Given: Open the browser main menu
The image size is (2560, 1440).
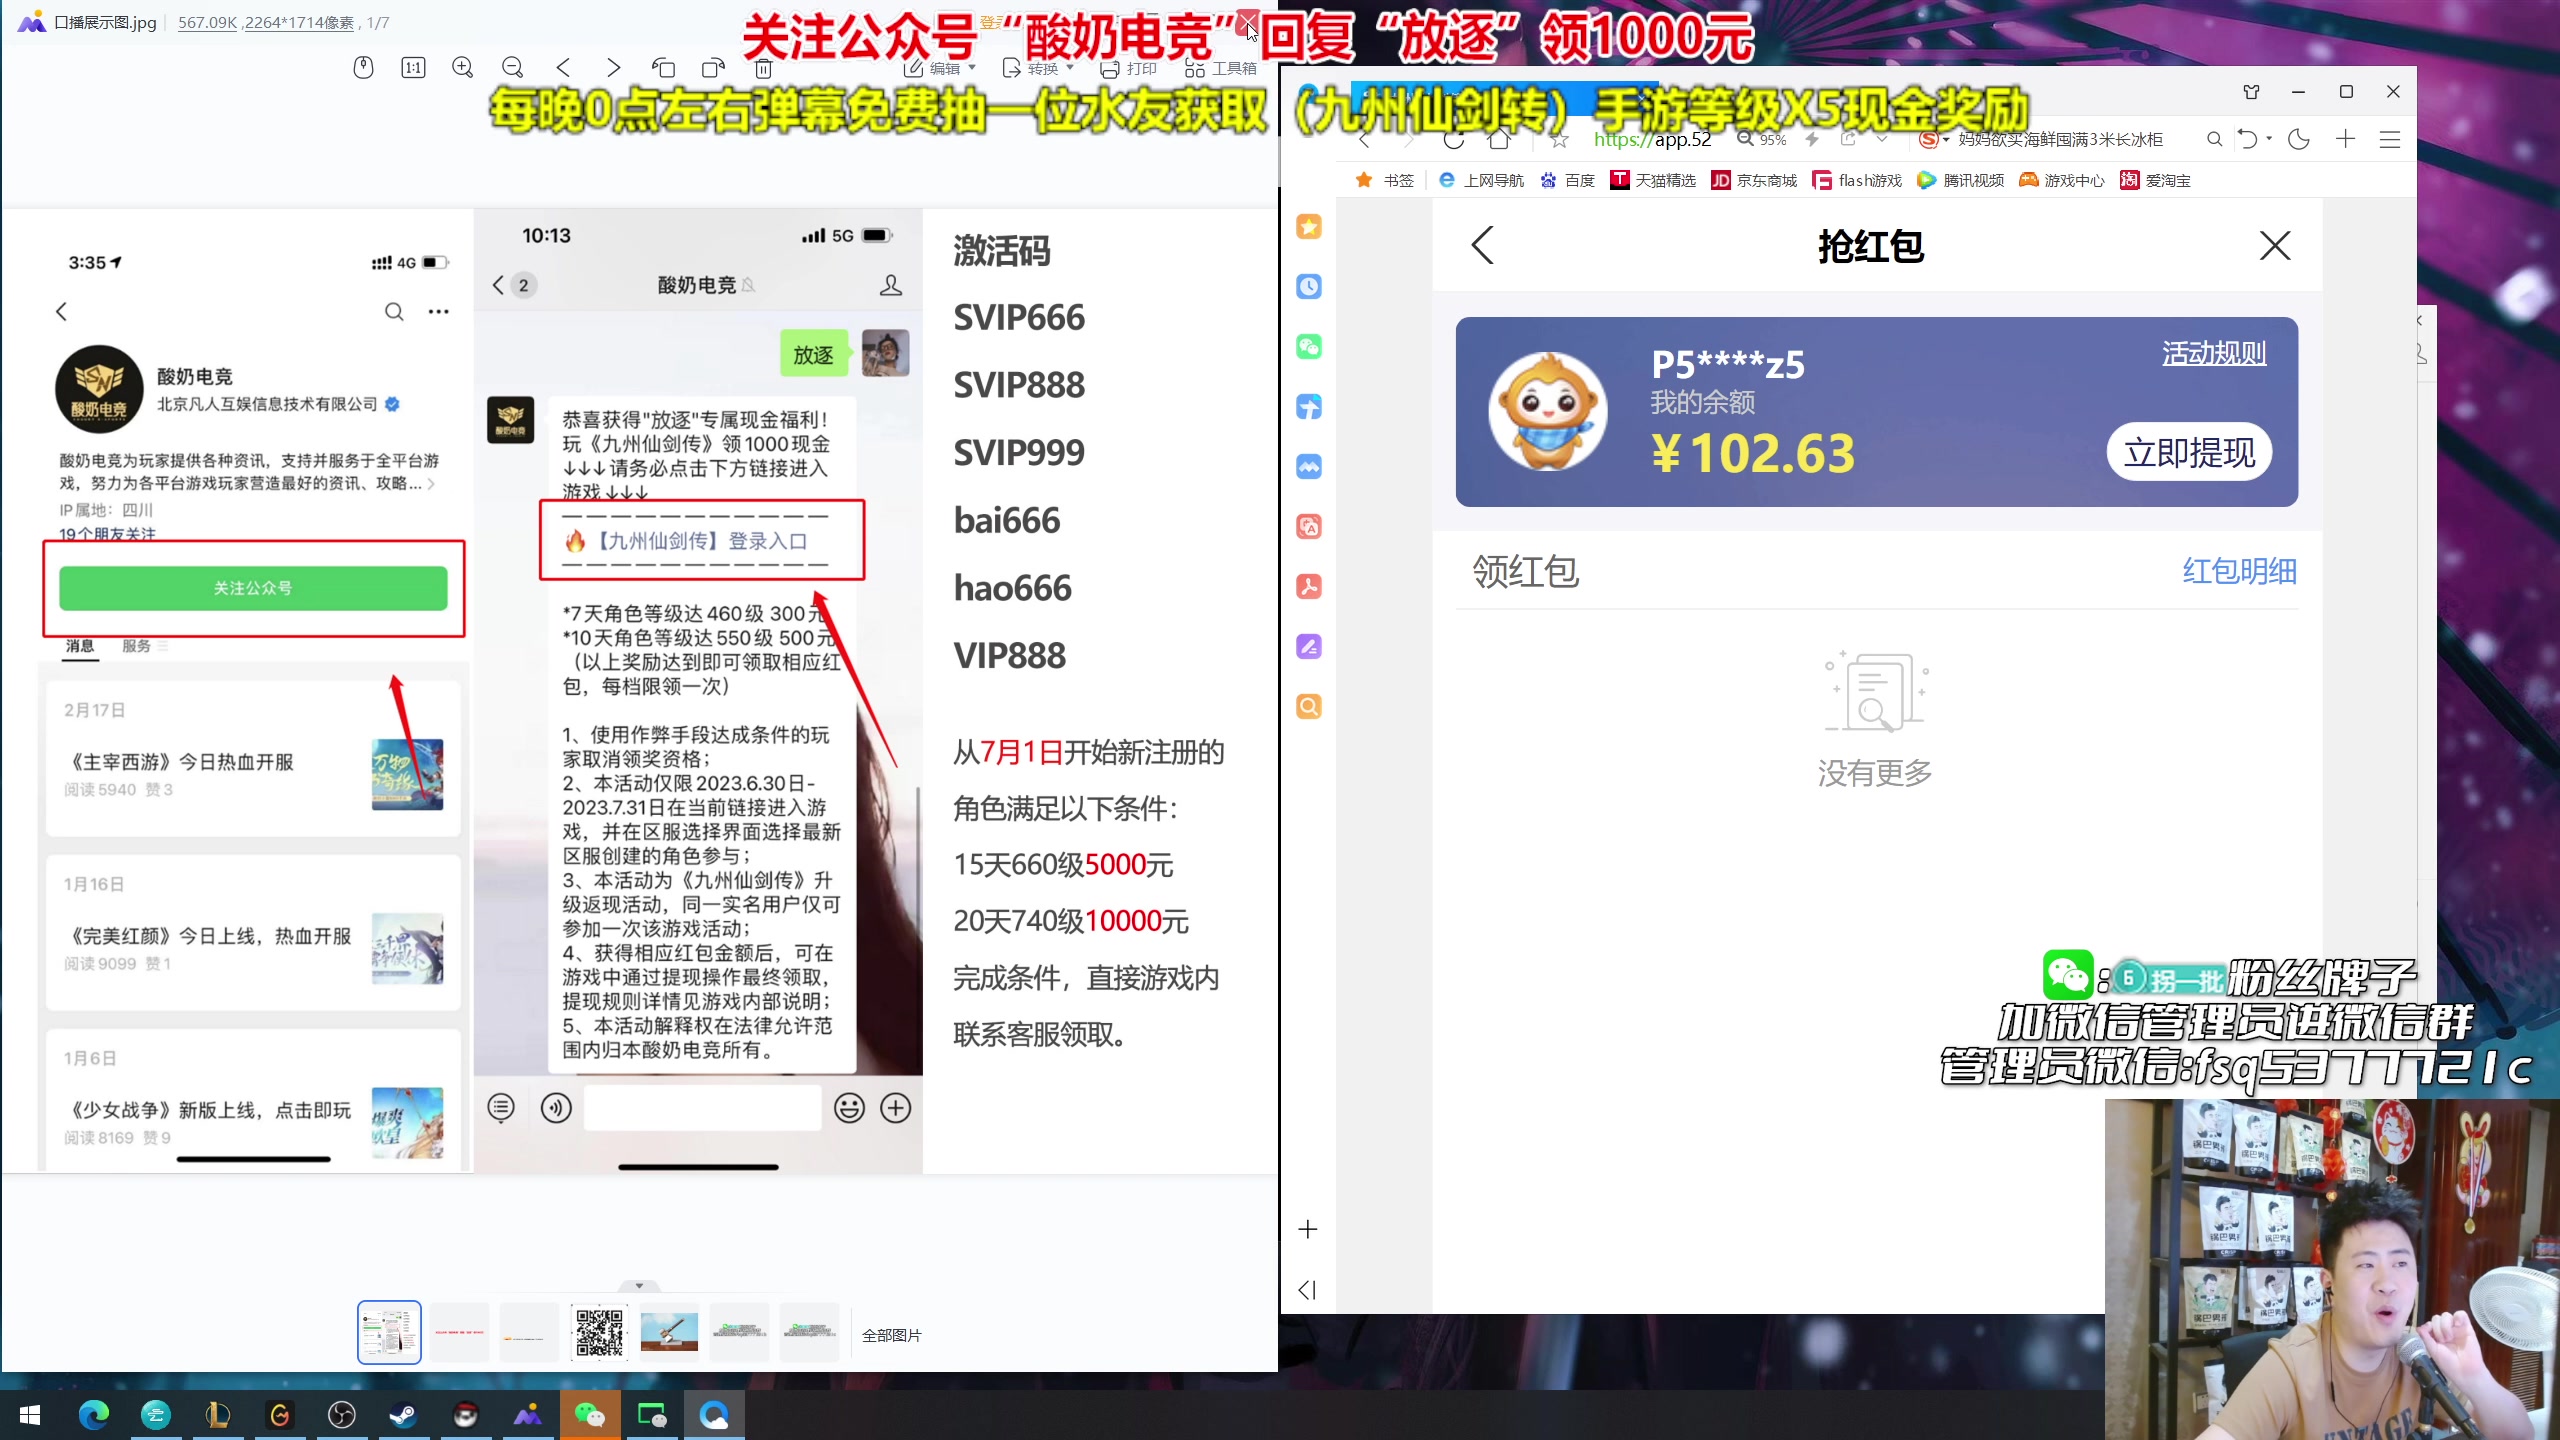Looking at the screenshot, I should pyautogui.click(x=2389, y=140).
